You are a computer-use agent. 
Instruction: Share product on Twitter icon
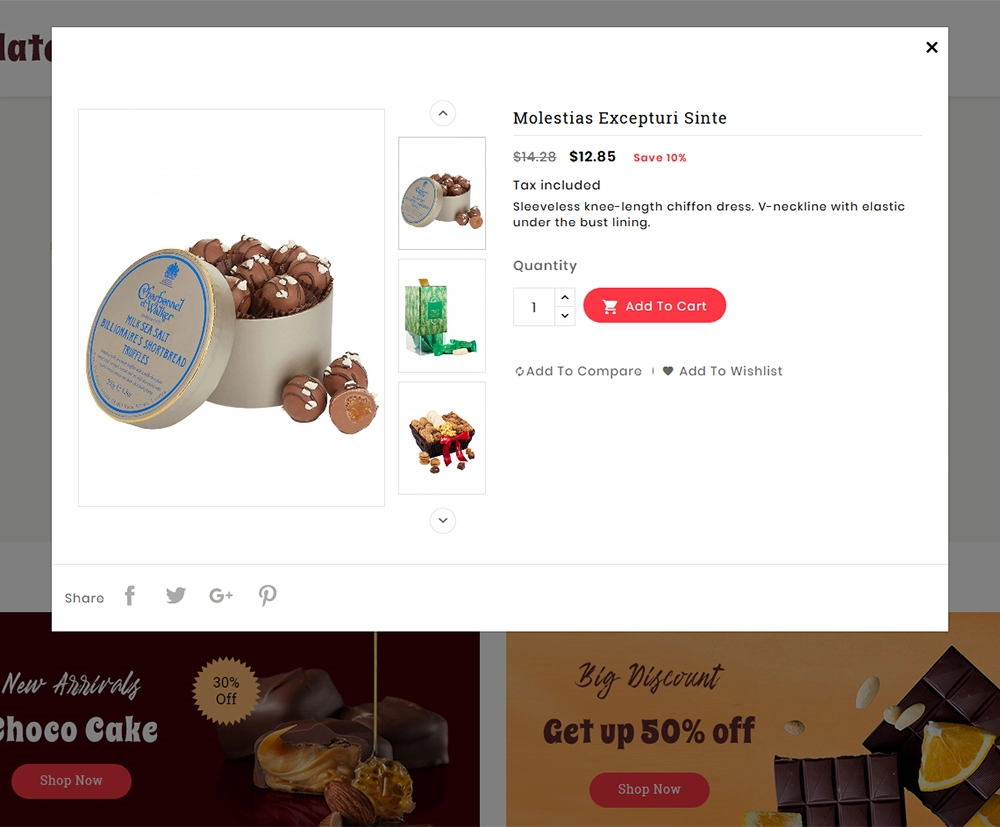coord(175,596)
